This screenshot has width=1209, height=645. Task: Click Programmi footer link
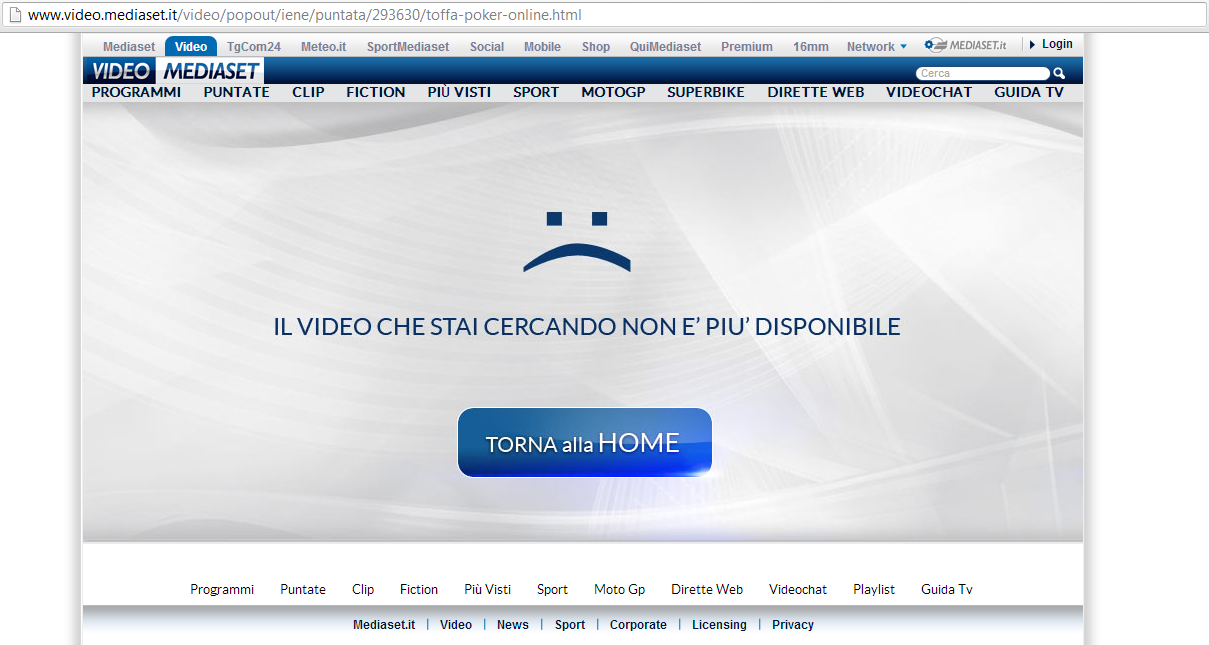point(222,590)
